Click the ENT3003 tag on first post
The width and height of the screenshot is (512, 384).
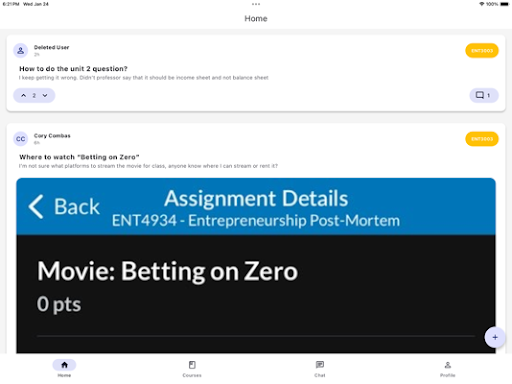point(482,51)
